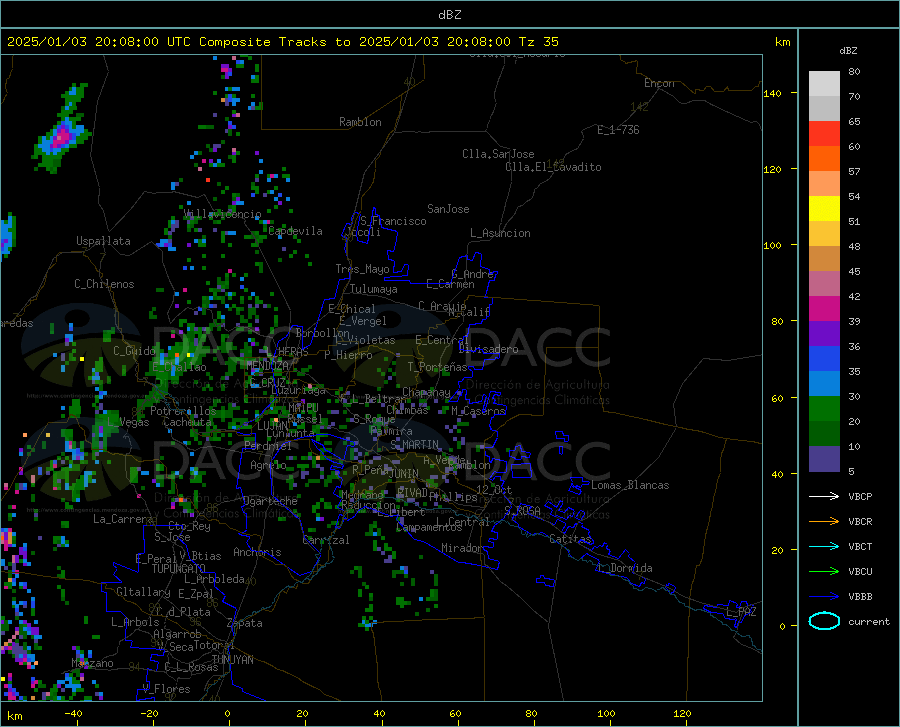
Task: Click the L_PAZ map label
Action: coord(741,612)
